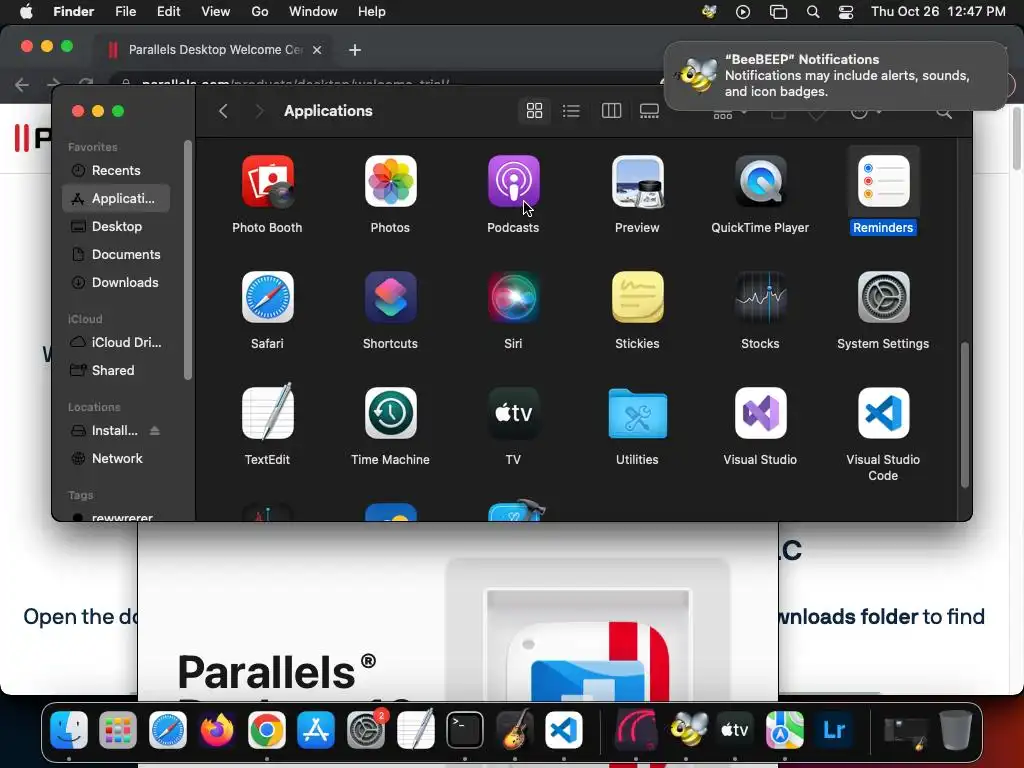The image size is (1024, 768).
Task: Open Firefox from the Dock
Action: click(217, 729)
